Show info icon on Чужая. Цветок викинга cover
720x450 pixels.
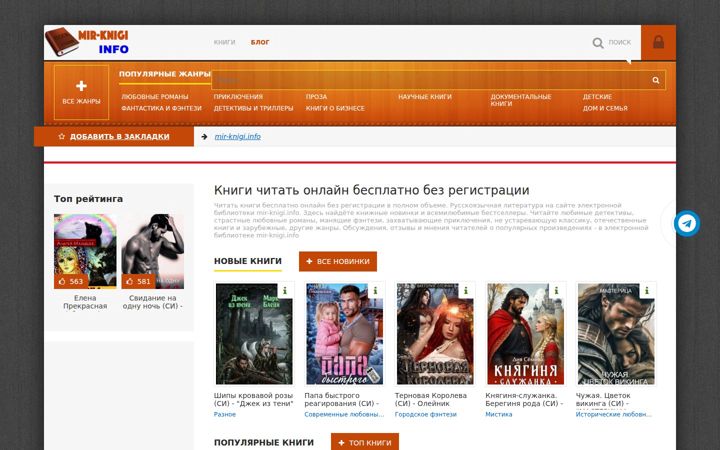[x=647, y=291]
